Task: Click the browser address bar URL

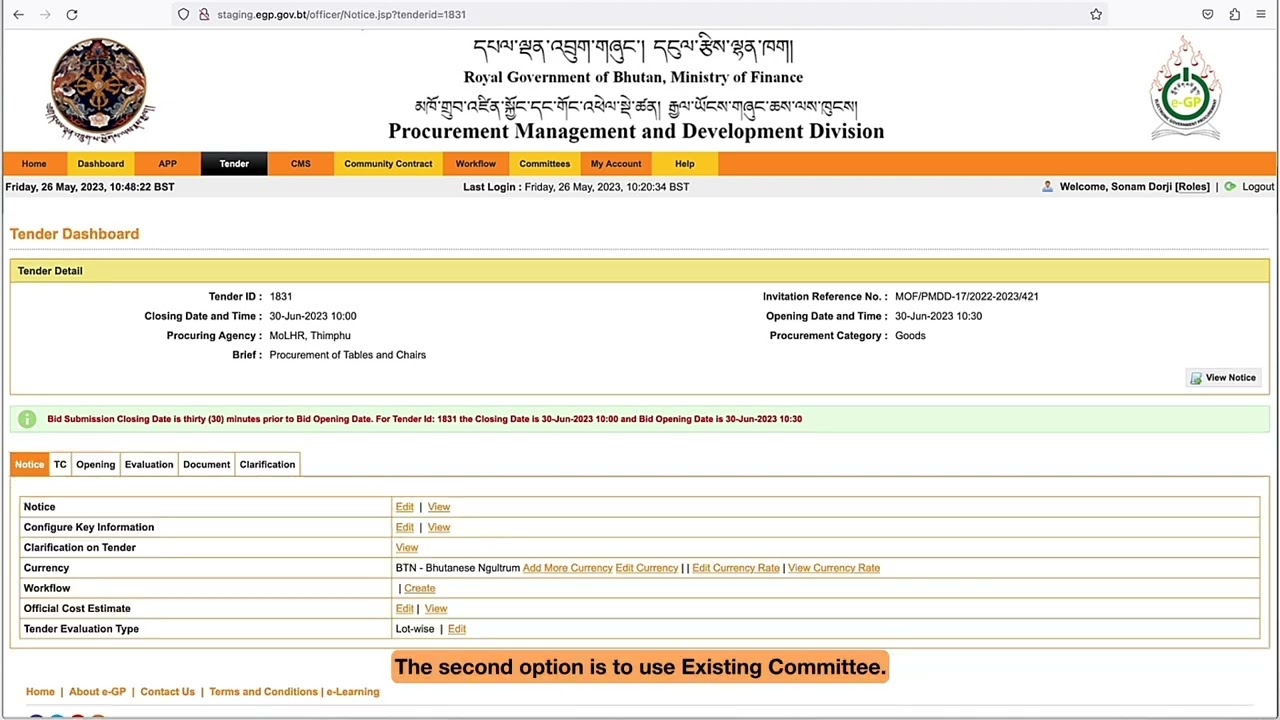Action: 341,15
